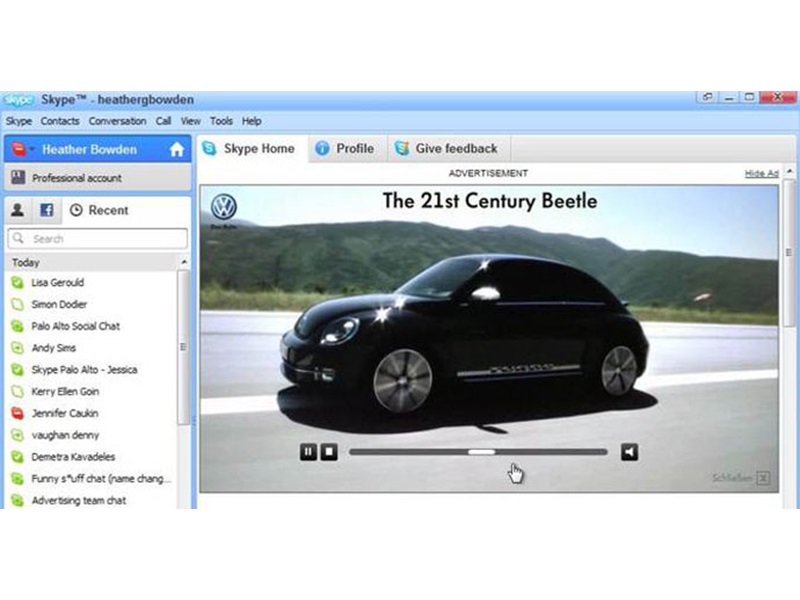Image resolution: width=800 pixels, height=600 pixels.
Task: Click Andy Sims' status icon
Action: coord(17,348)
